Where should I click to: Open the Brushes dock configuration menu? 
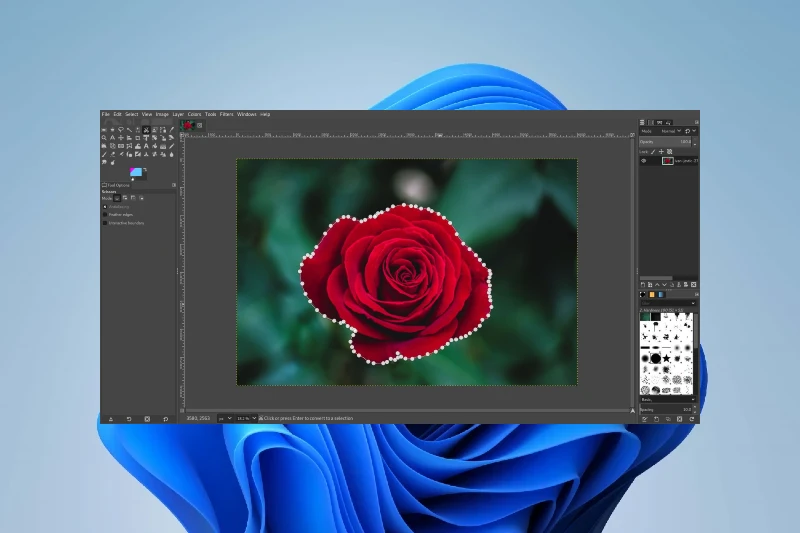697,294
